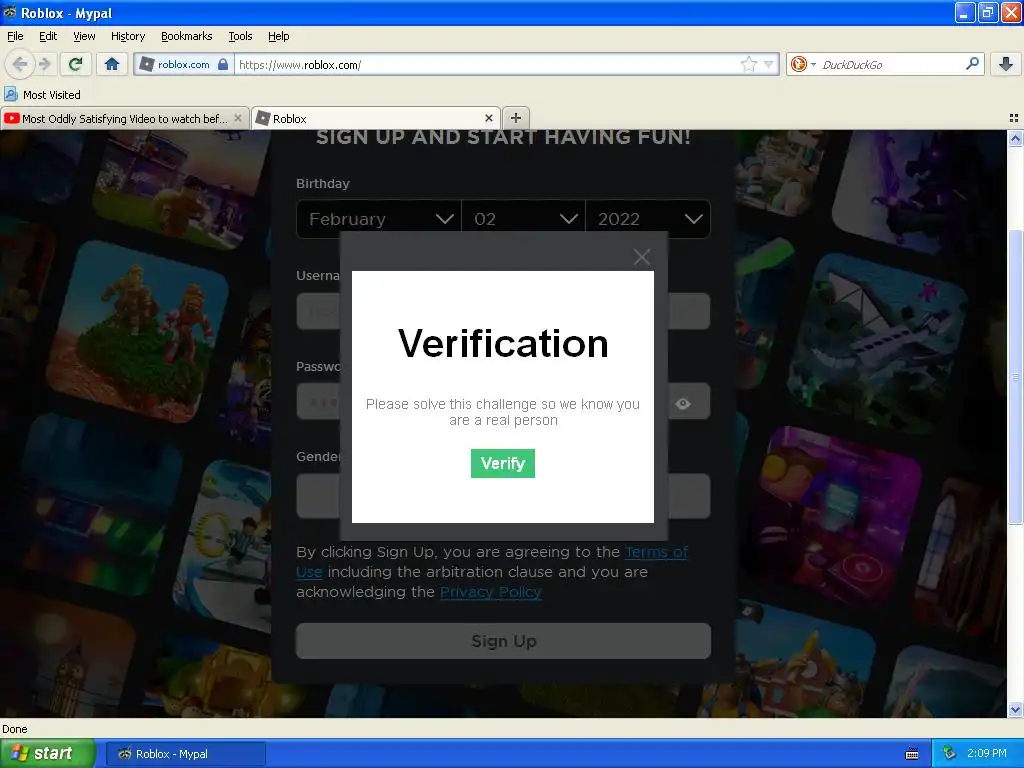Open the Privacy Policy link
Image resolution: width=1024 pixels, height=768 pixels.
point(490,592)
